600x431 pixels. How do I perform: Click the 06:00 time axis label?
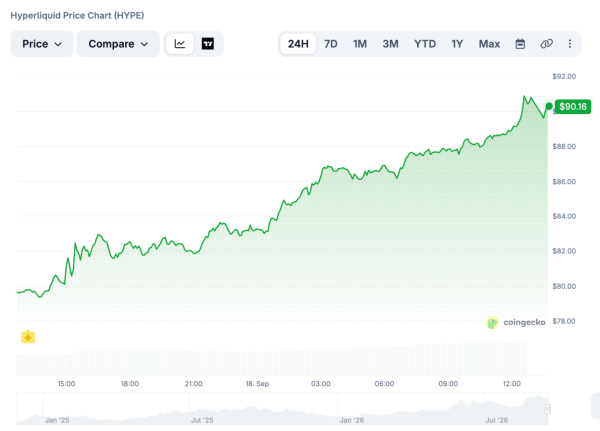coord(384,384)
